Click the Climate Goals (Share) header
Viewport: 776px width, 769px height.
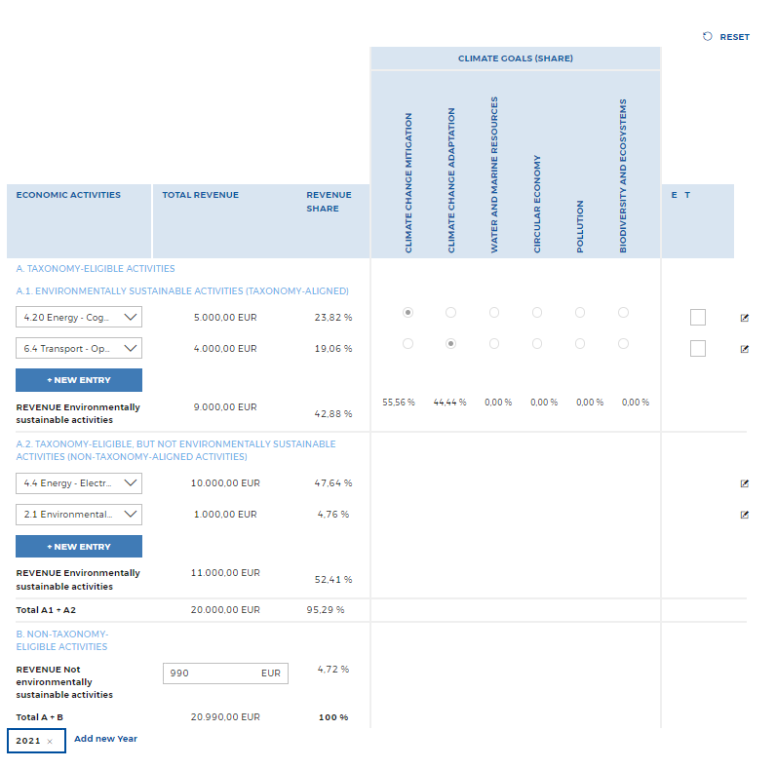(515, 58)
